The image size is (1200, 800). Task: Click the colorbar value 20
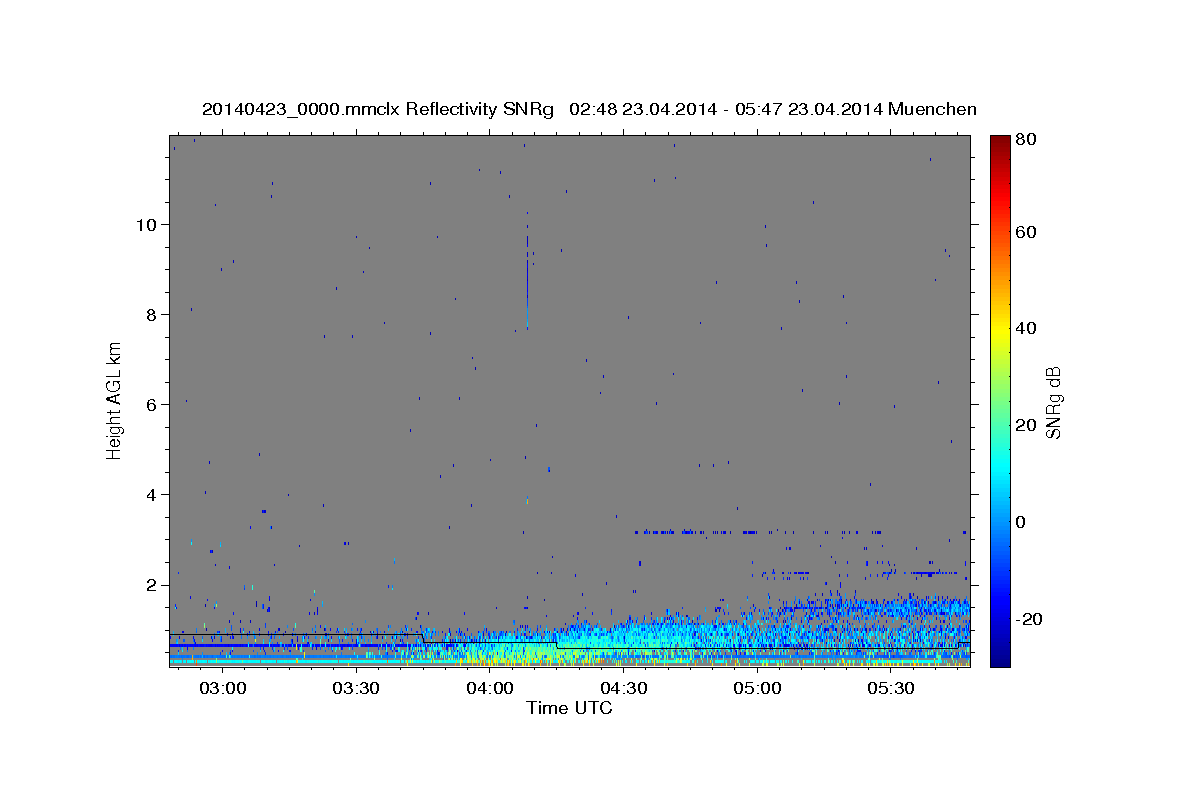pos(1028,425)
